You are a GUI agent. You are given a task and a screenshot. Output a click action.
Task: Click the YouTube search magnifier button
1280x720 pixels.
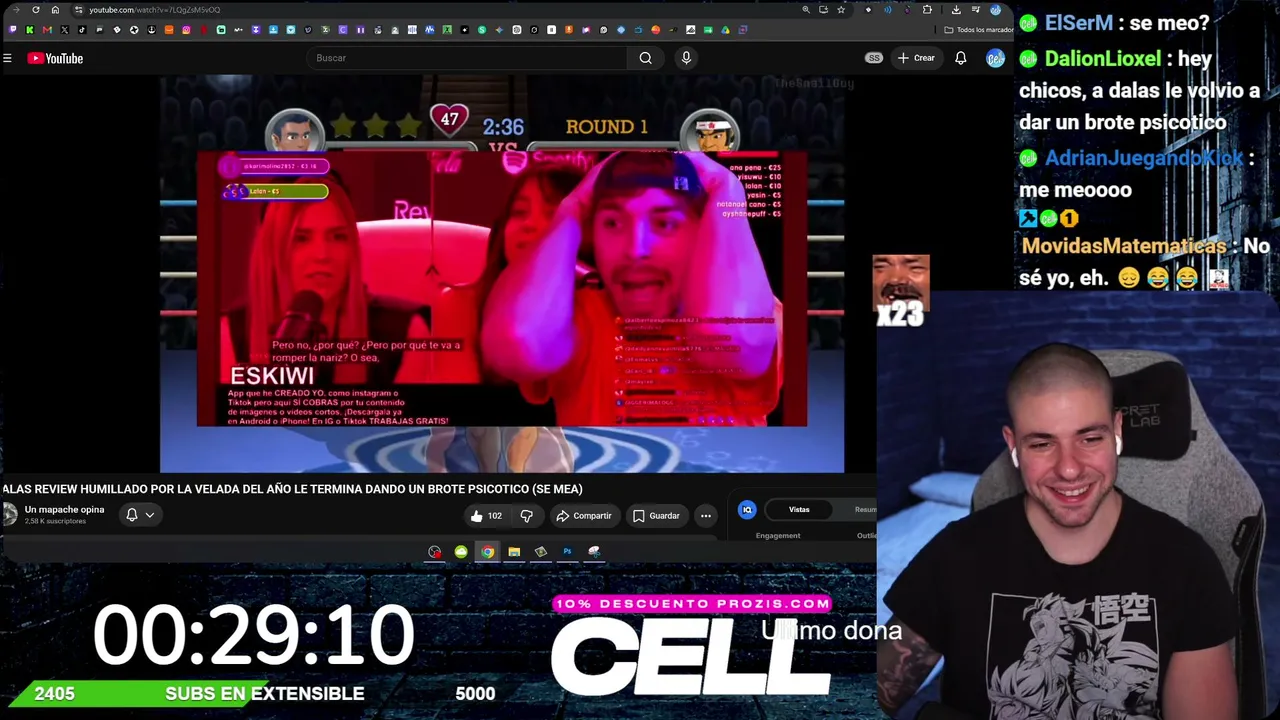click(646, 58)
